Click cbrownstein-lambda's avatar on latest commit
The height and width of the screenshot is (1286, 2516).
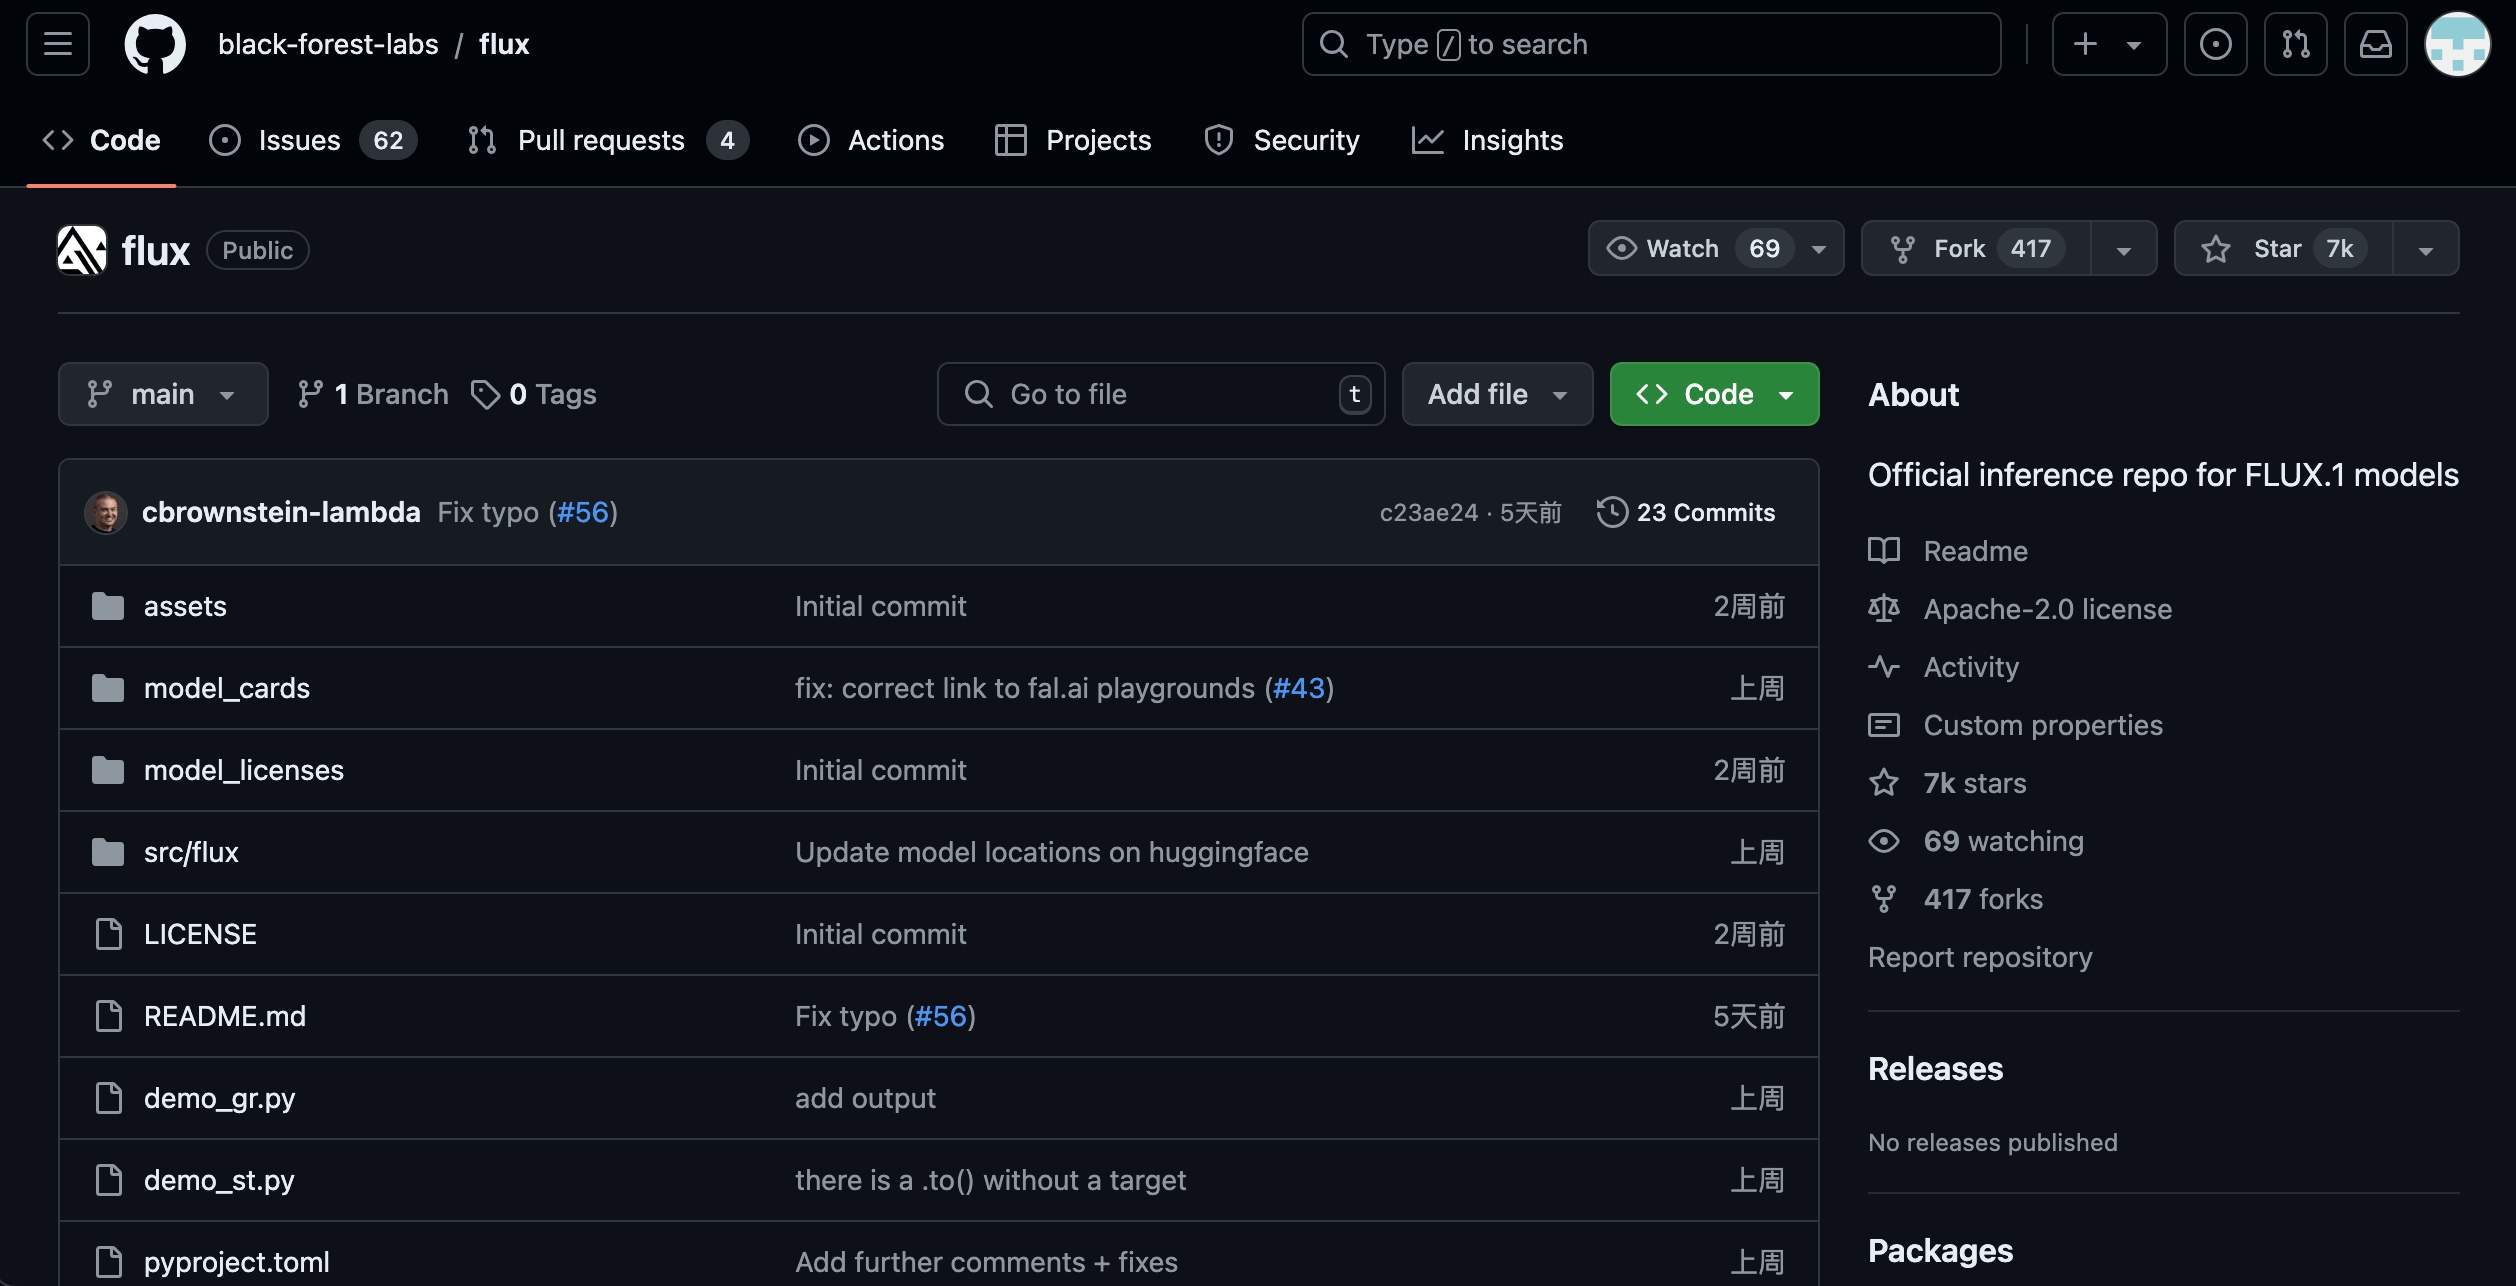coord(105,512)
